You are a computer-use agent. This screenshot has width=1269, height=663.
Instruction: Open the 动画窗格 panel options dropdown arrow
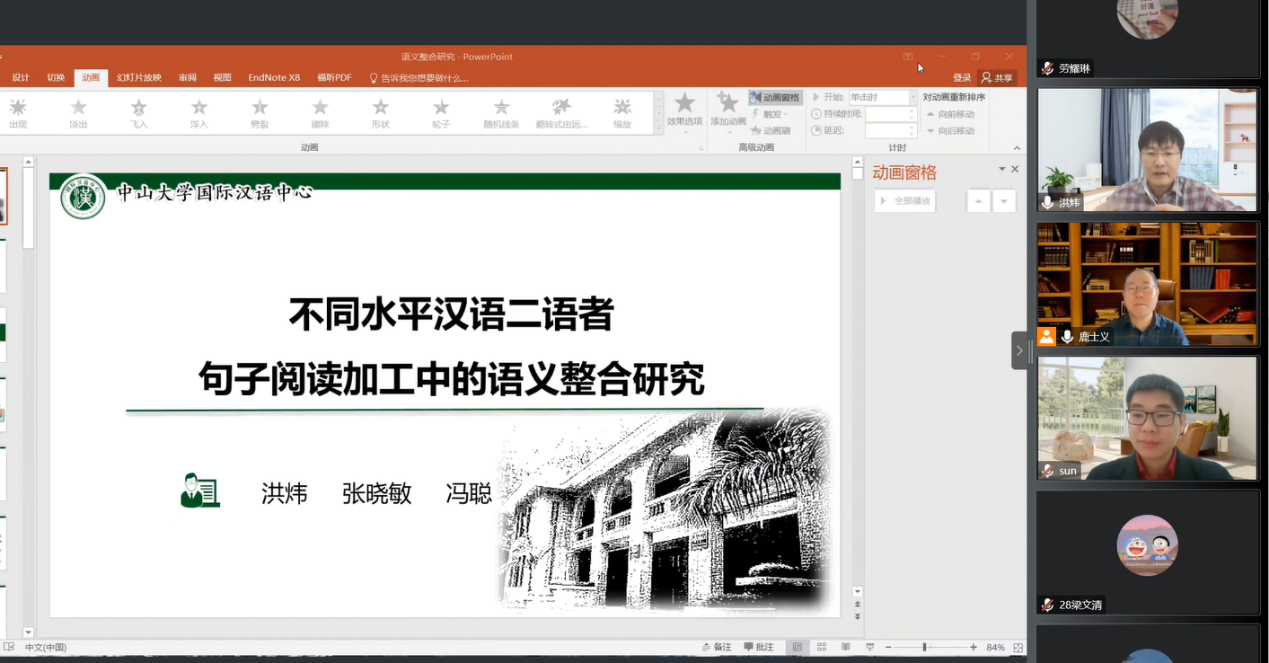[1001, 169]
